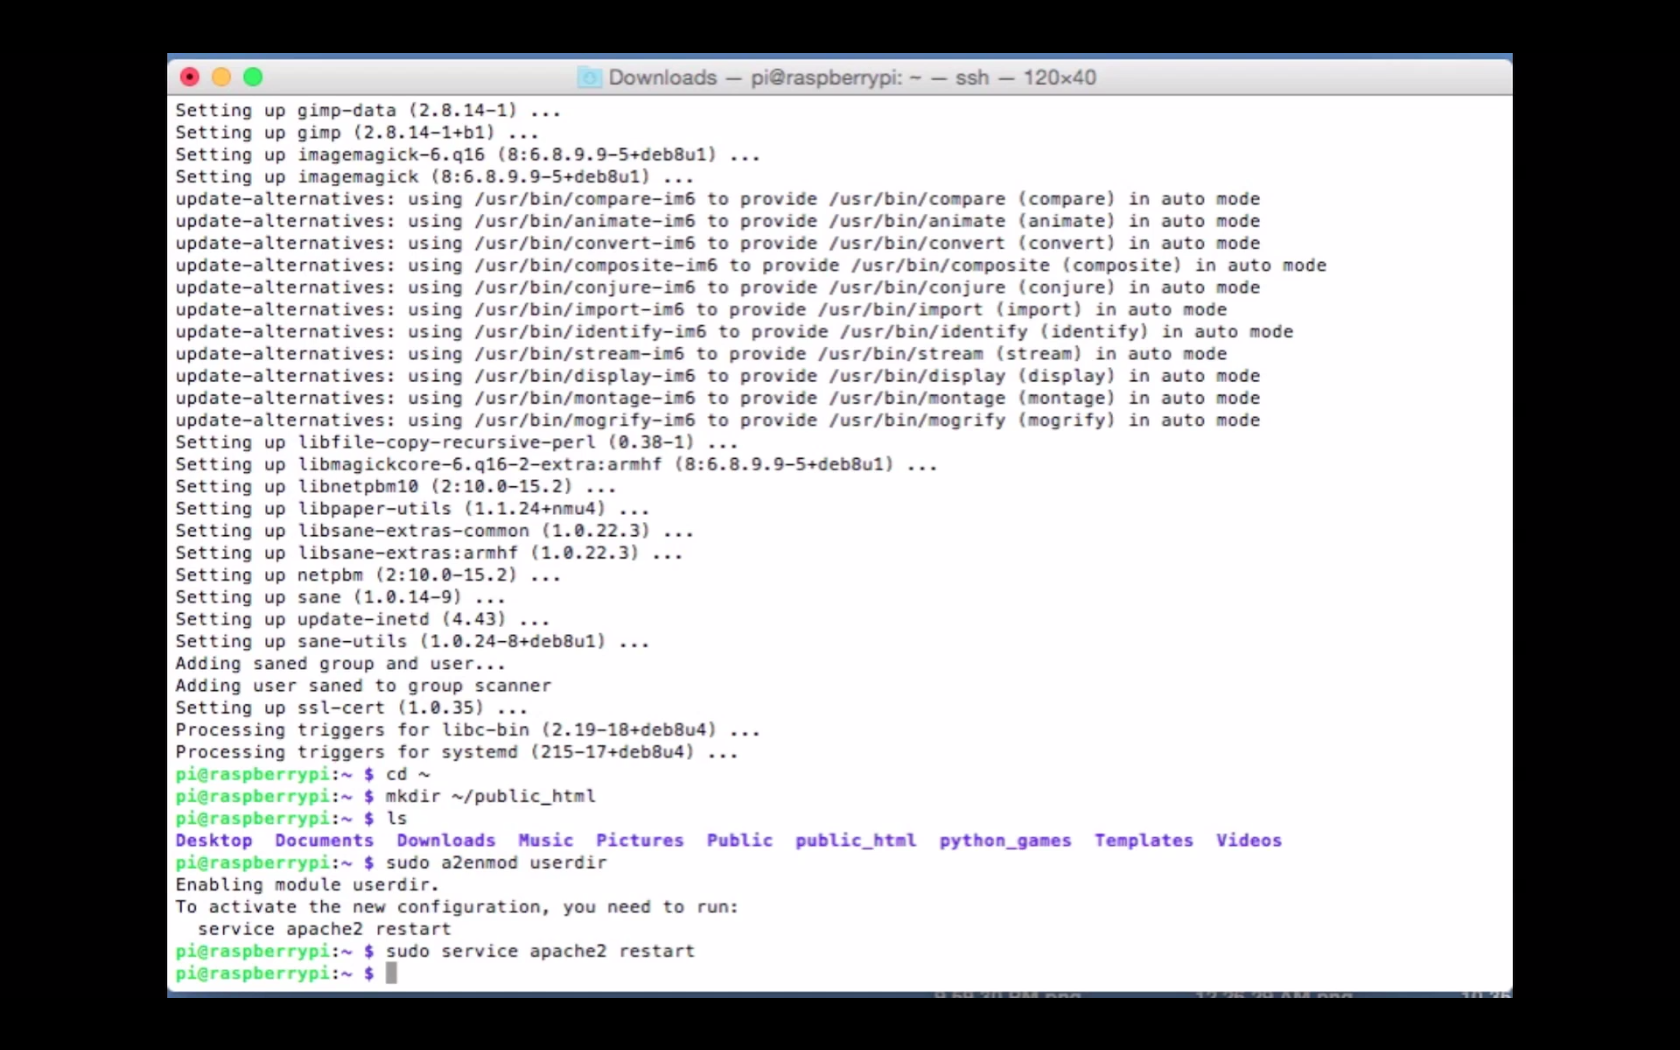
Task: Click the public_html directory name in ls output
Action: (x=856, y=840)
